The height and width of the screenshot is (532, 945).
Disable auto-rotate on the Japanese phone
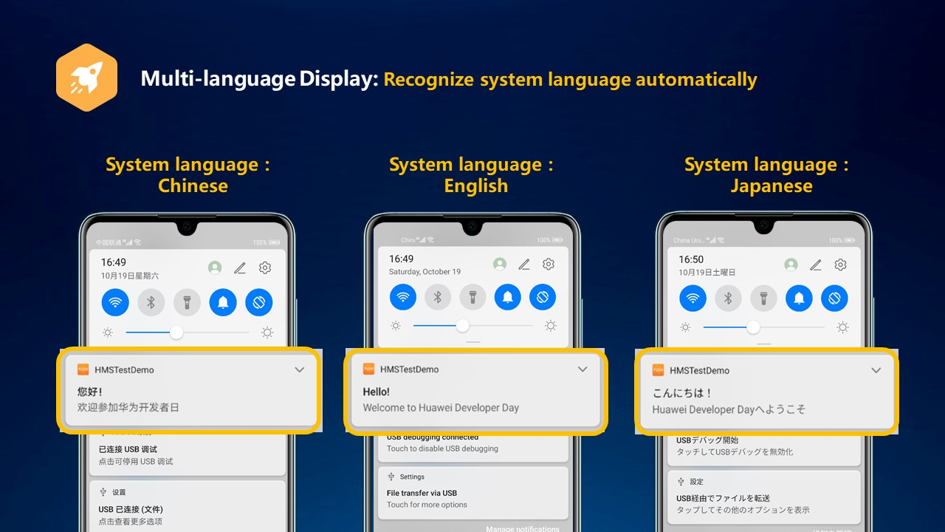click(834, 298)
